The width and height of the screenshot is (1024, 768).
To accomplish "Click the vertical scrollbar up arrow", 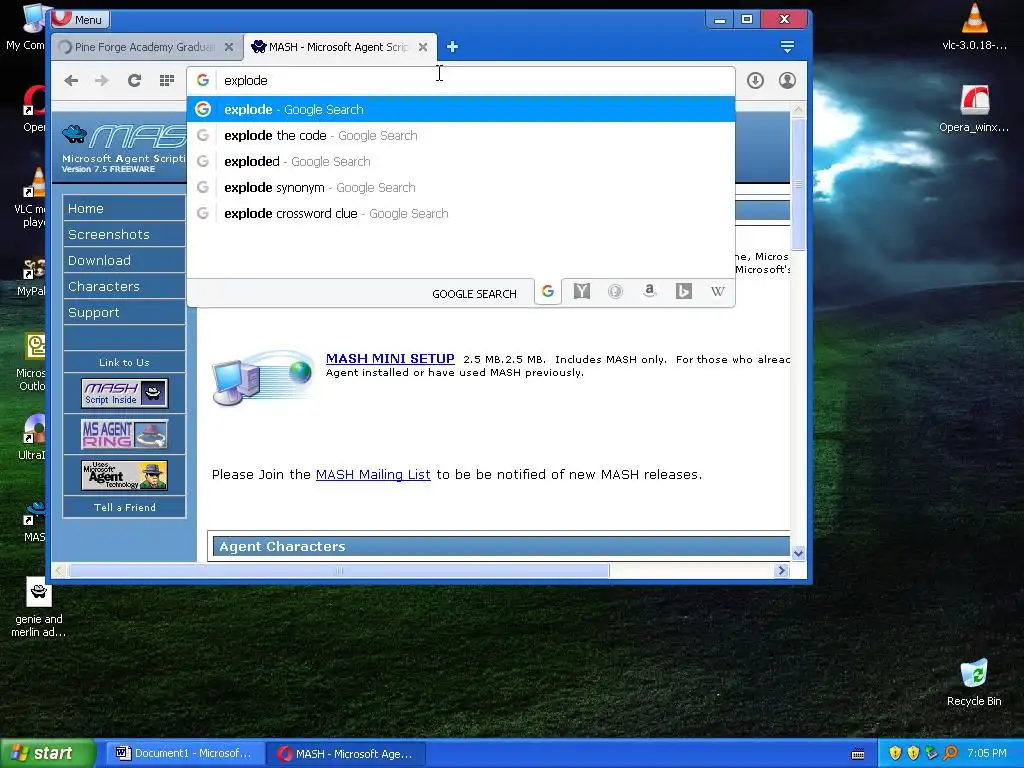I will (x=798, y=110).
